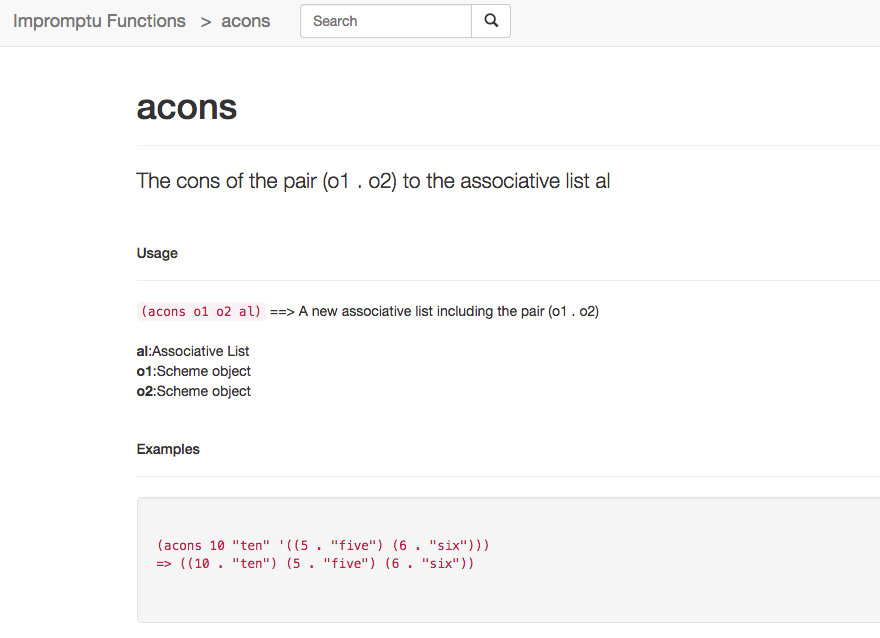Click the magnifying glass search button
The width and height of the screenshot is (880, 638).
[x=491, y=21]
